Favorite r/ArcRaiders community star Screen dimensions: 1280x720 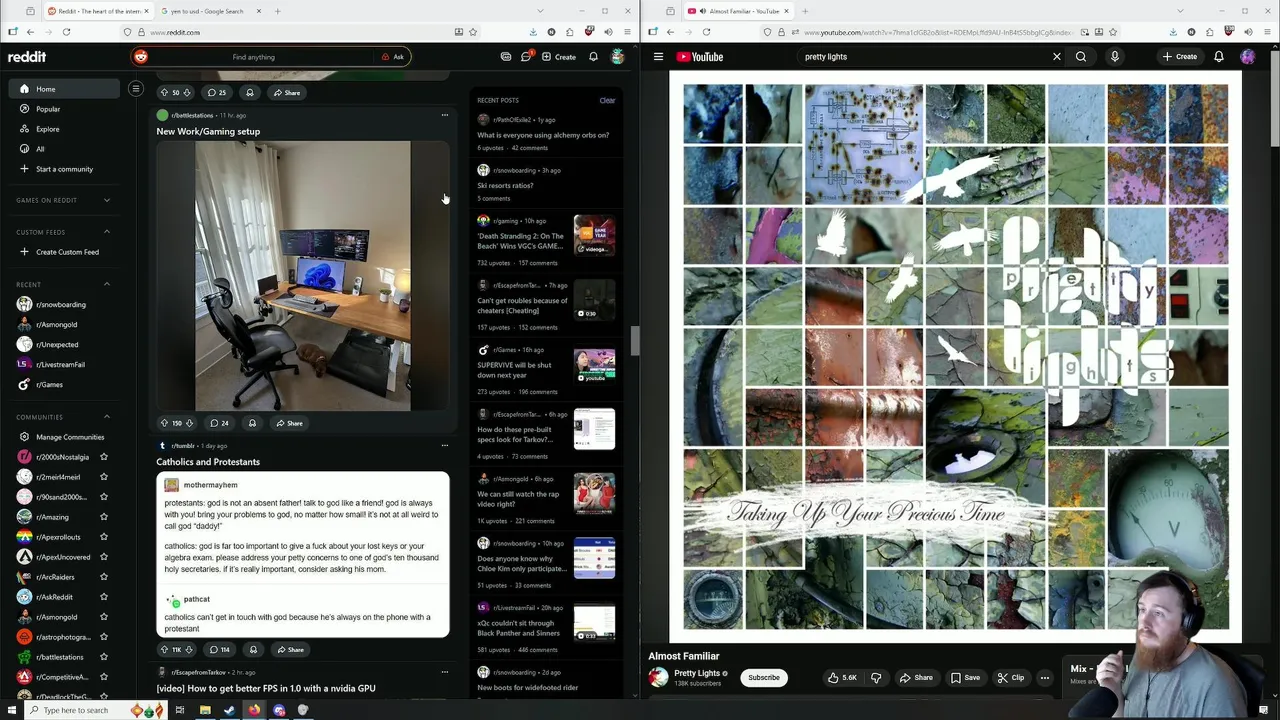pyautogui.click(x=103, y=577)
